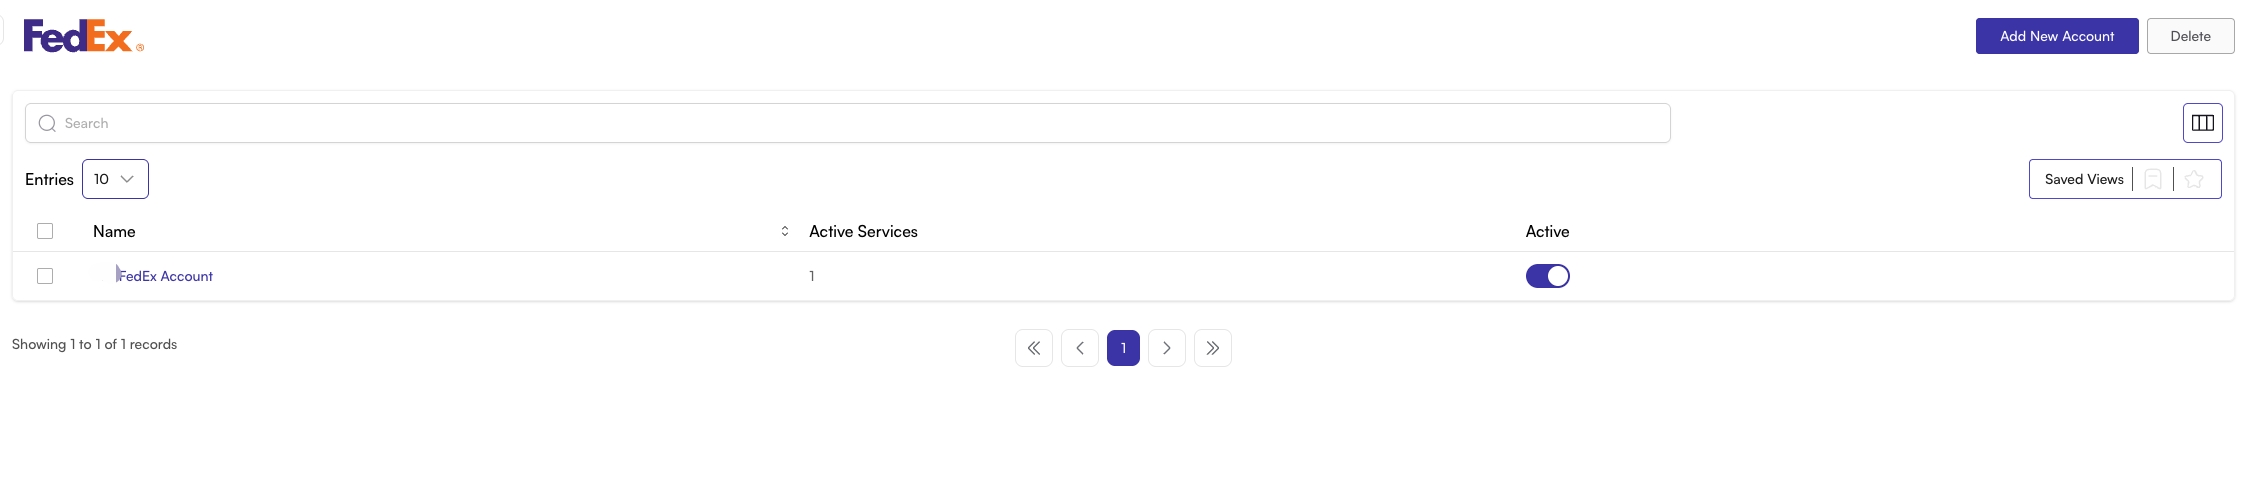Image resolution: width=2243 pixels, height=502 pixels.
Task: Go to first page double-chevron icon
Action: (x=1034, y=348)
